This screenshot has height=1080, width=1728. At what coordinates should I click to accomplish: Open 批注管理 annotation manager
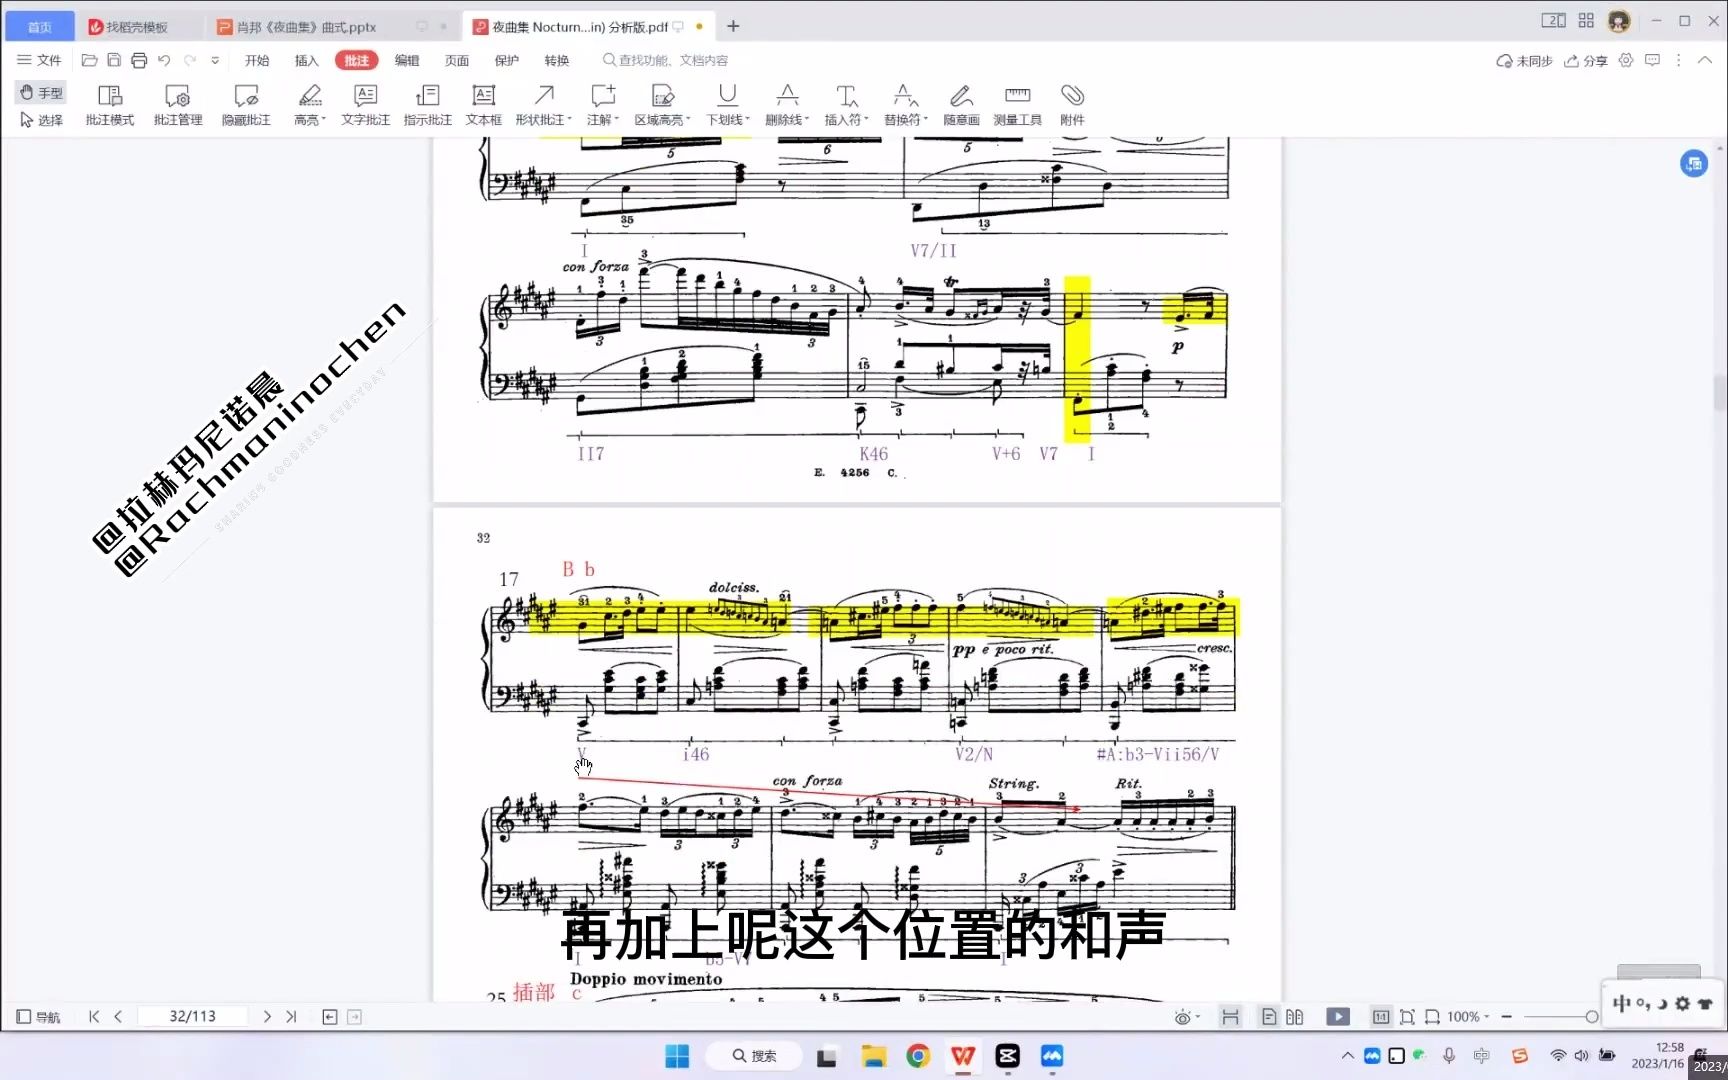click(x=178, y=106)
